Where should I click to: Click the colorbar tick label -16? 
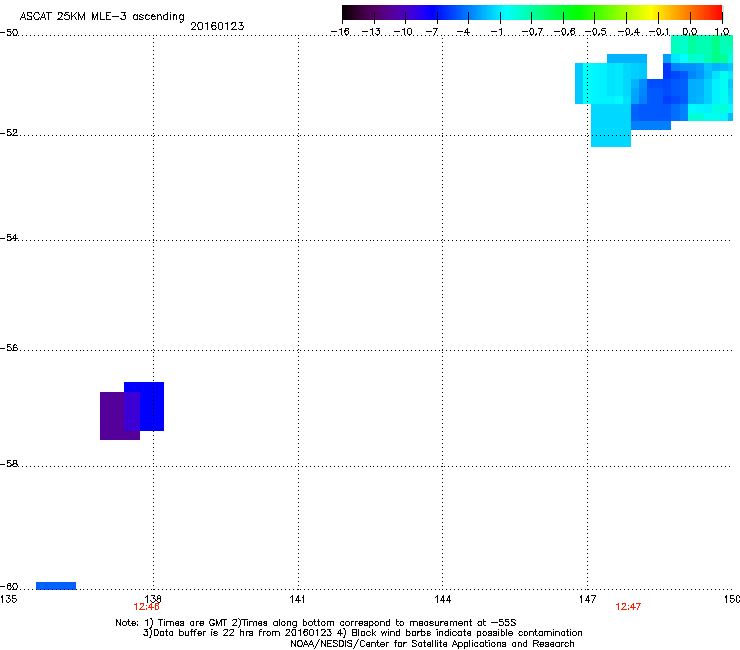340,32
